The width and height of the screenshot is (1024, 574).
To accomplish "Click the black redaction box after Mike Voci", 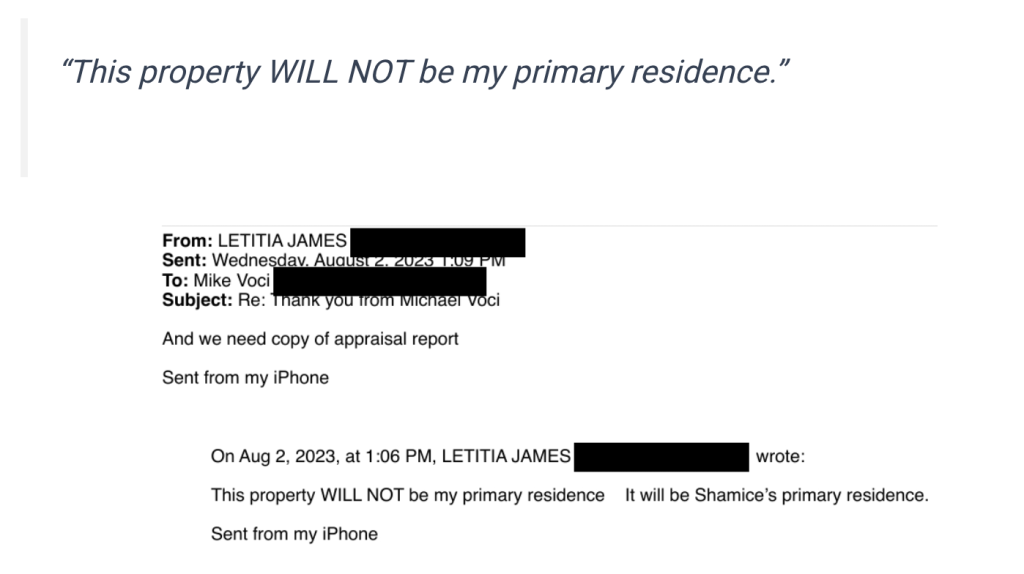I will pyautogui.click(x=380, y=279).
